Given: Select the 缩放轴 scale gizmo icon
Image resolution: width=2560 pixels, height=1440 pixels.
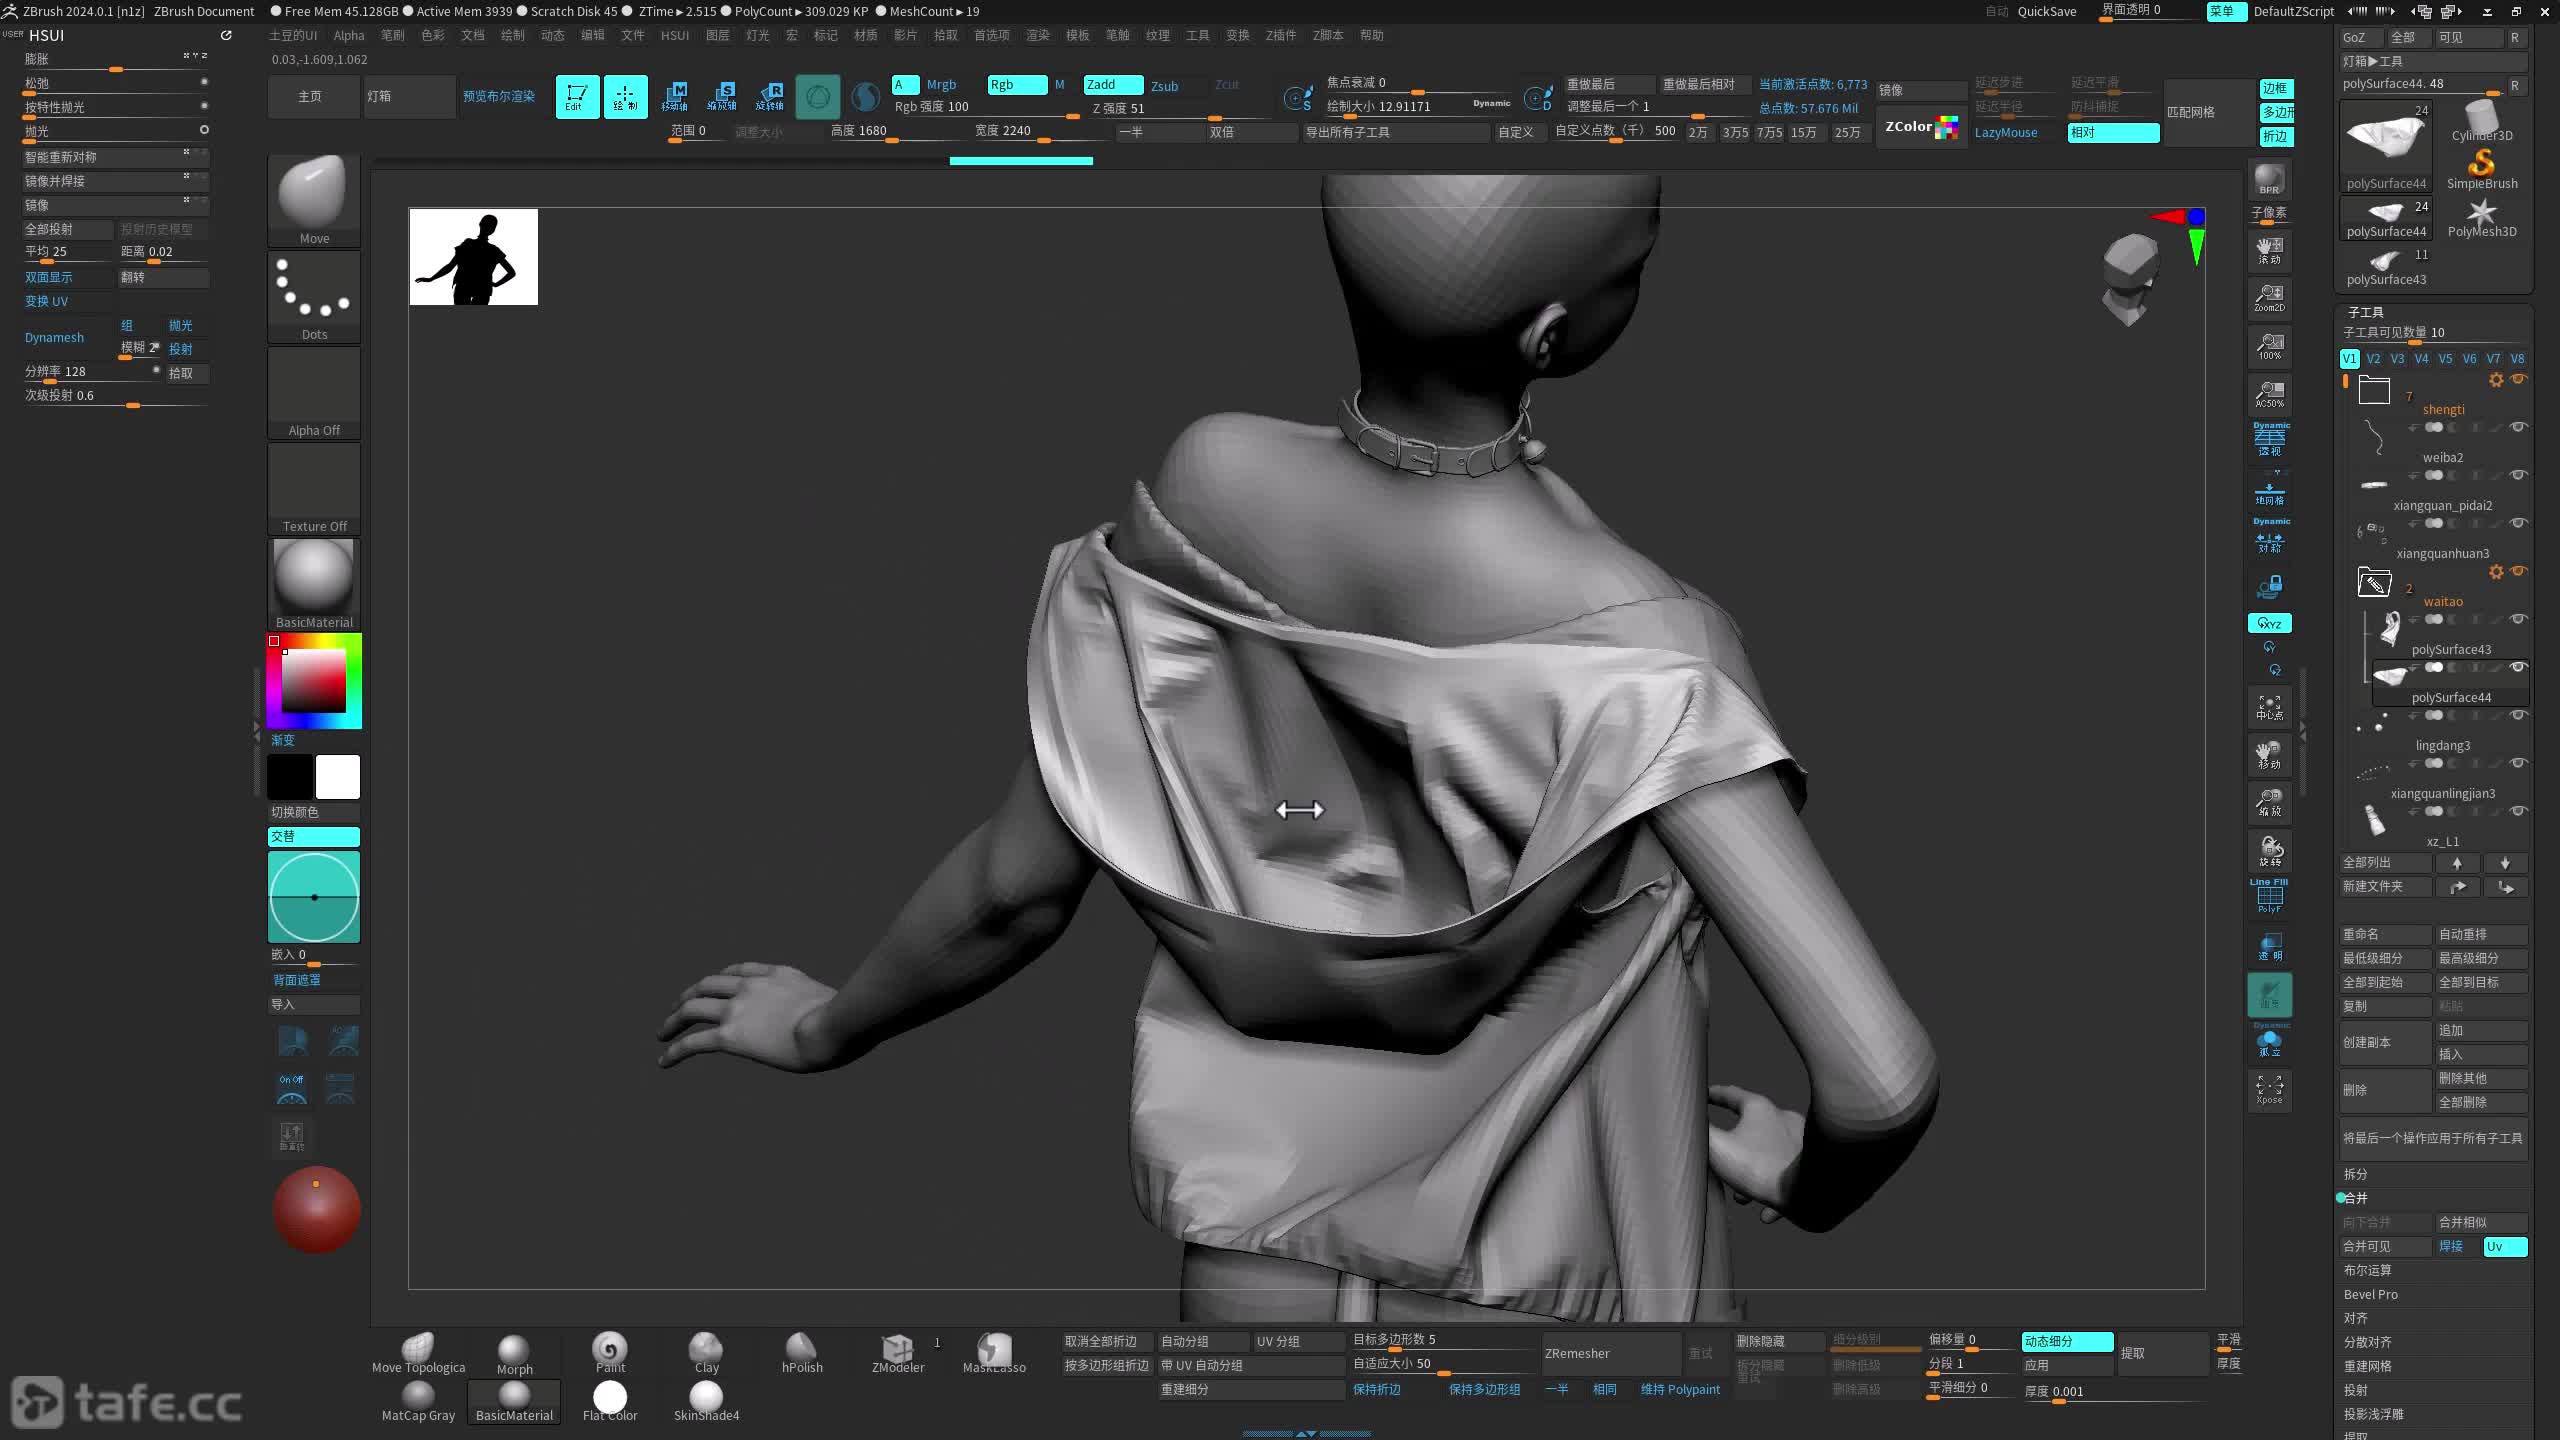Looking at the screenshot, I should pyautogui.click(x=722, y=96).
